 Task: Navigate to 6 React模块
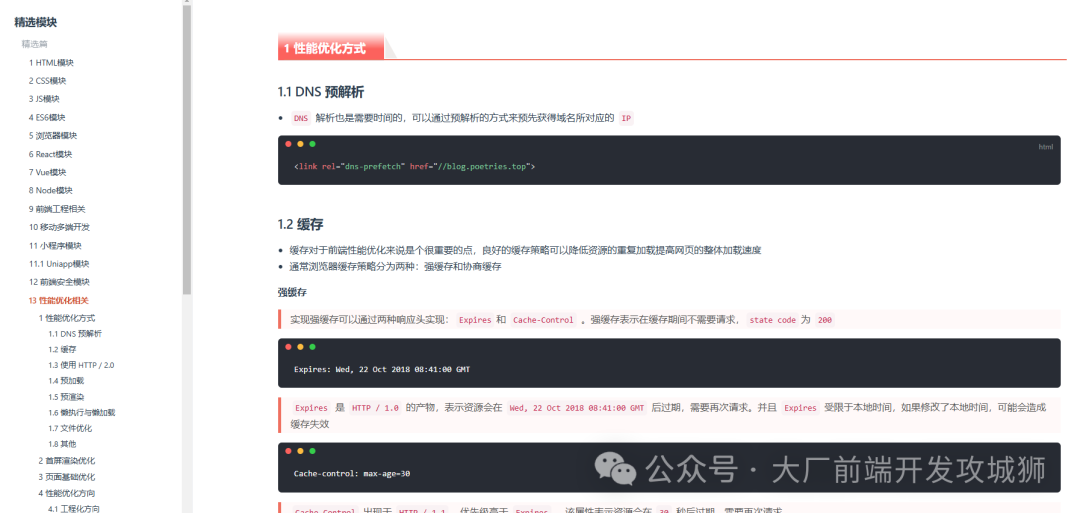(50, 154)
